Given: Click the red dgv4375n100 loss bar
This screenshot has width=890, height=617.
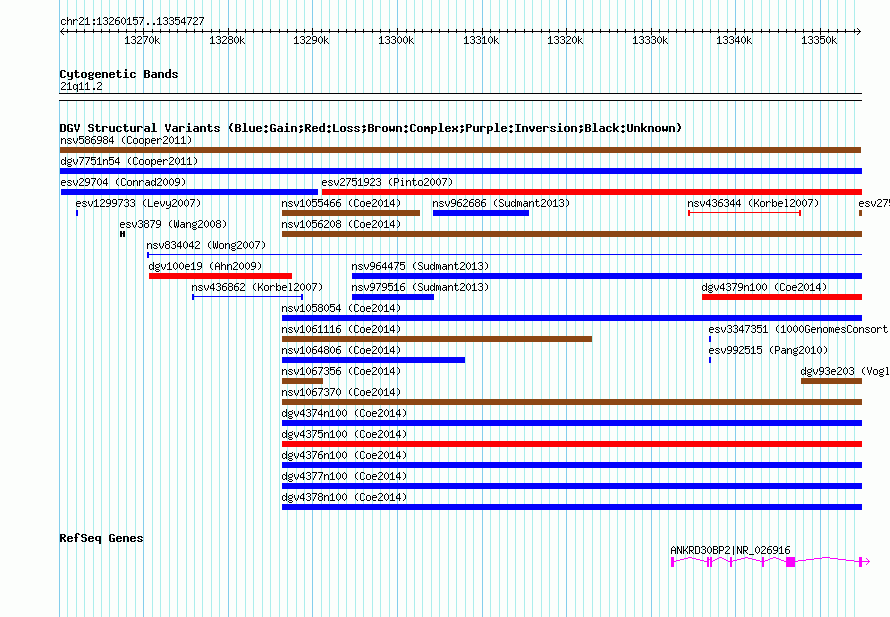Looking at the screenshot, I should pyautogui.click(x=572, y=444).
